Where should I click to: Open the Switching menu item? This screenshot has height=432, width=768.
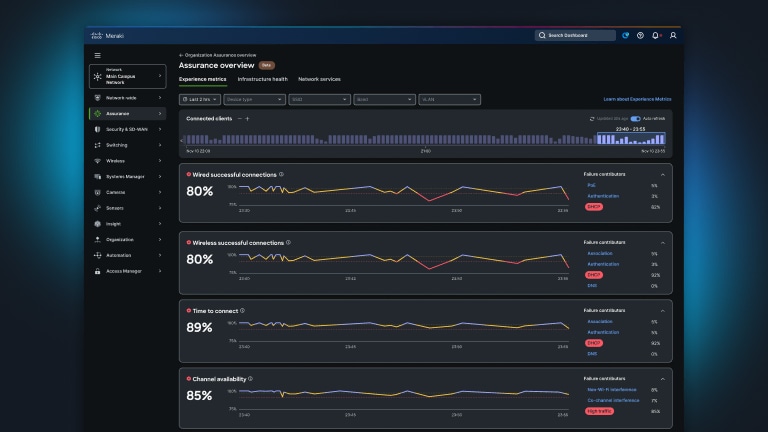127,145
